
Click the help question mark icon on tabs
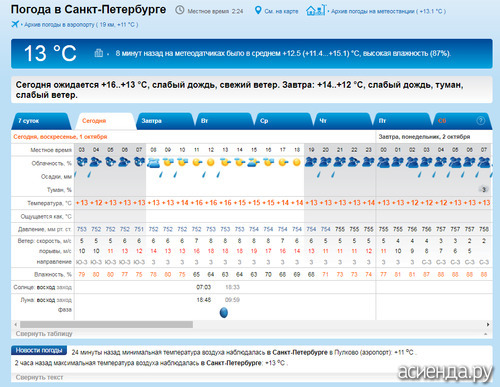tap(481, 121)
